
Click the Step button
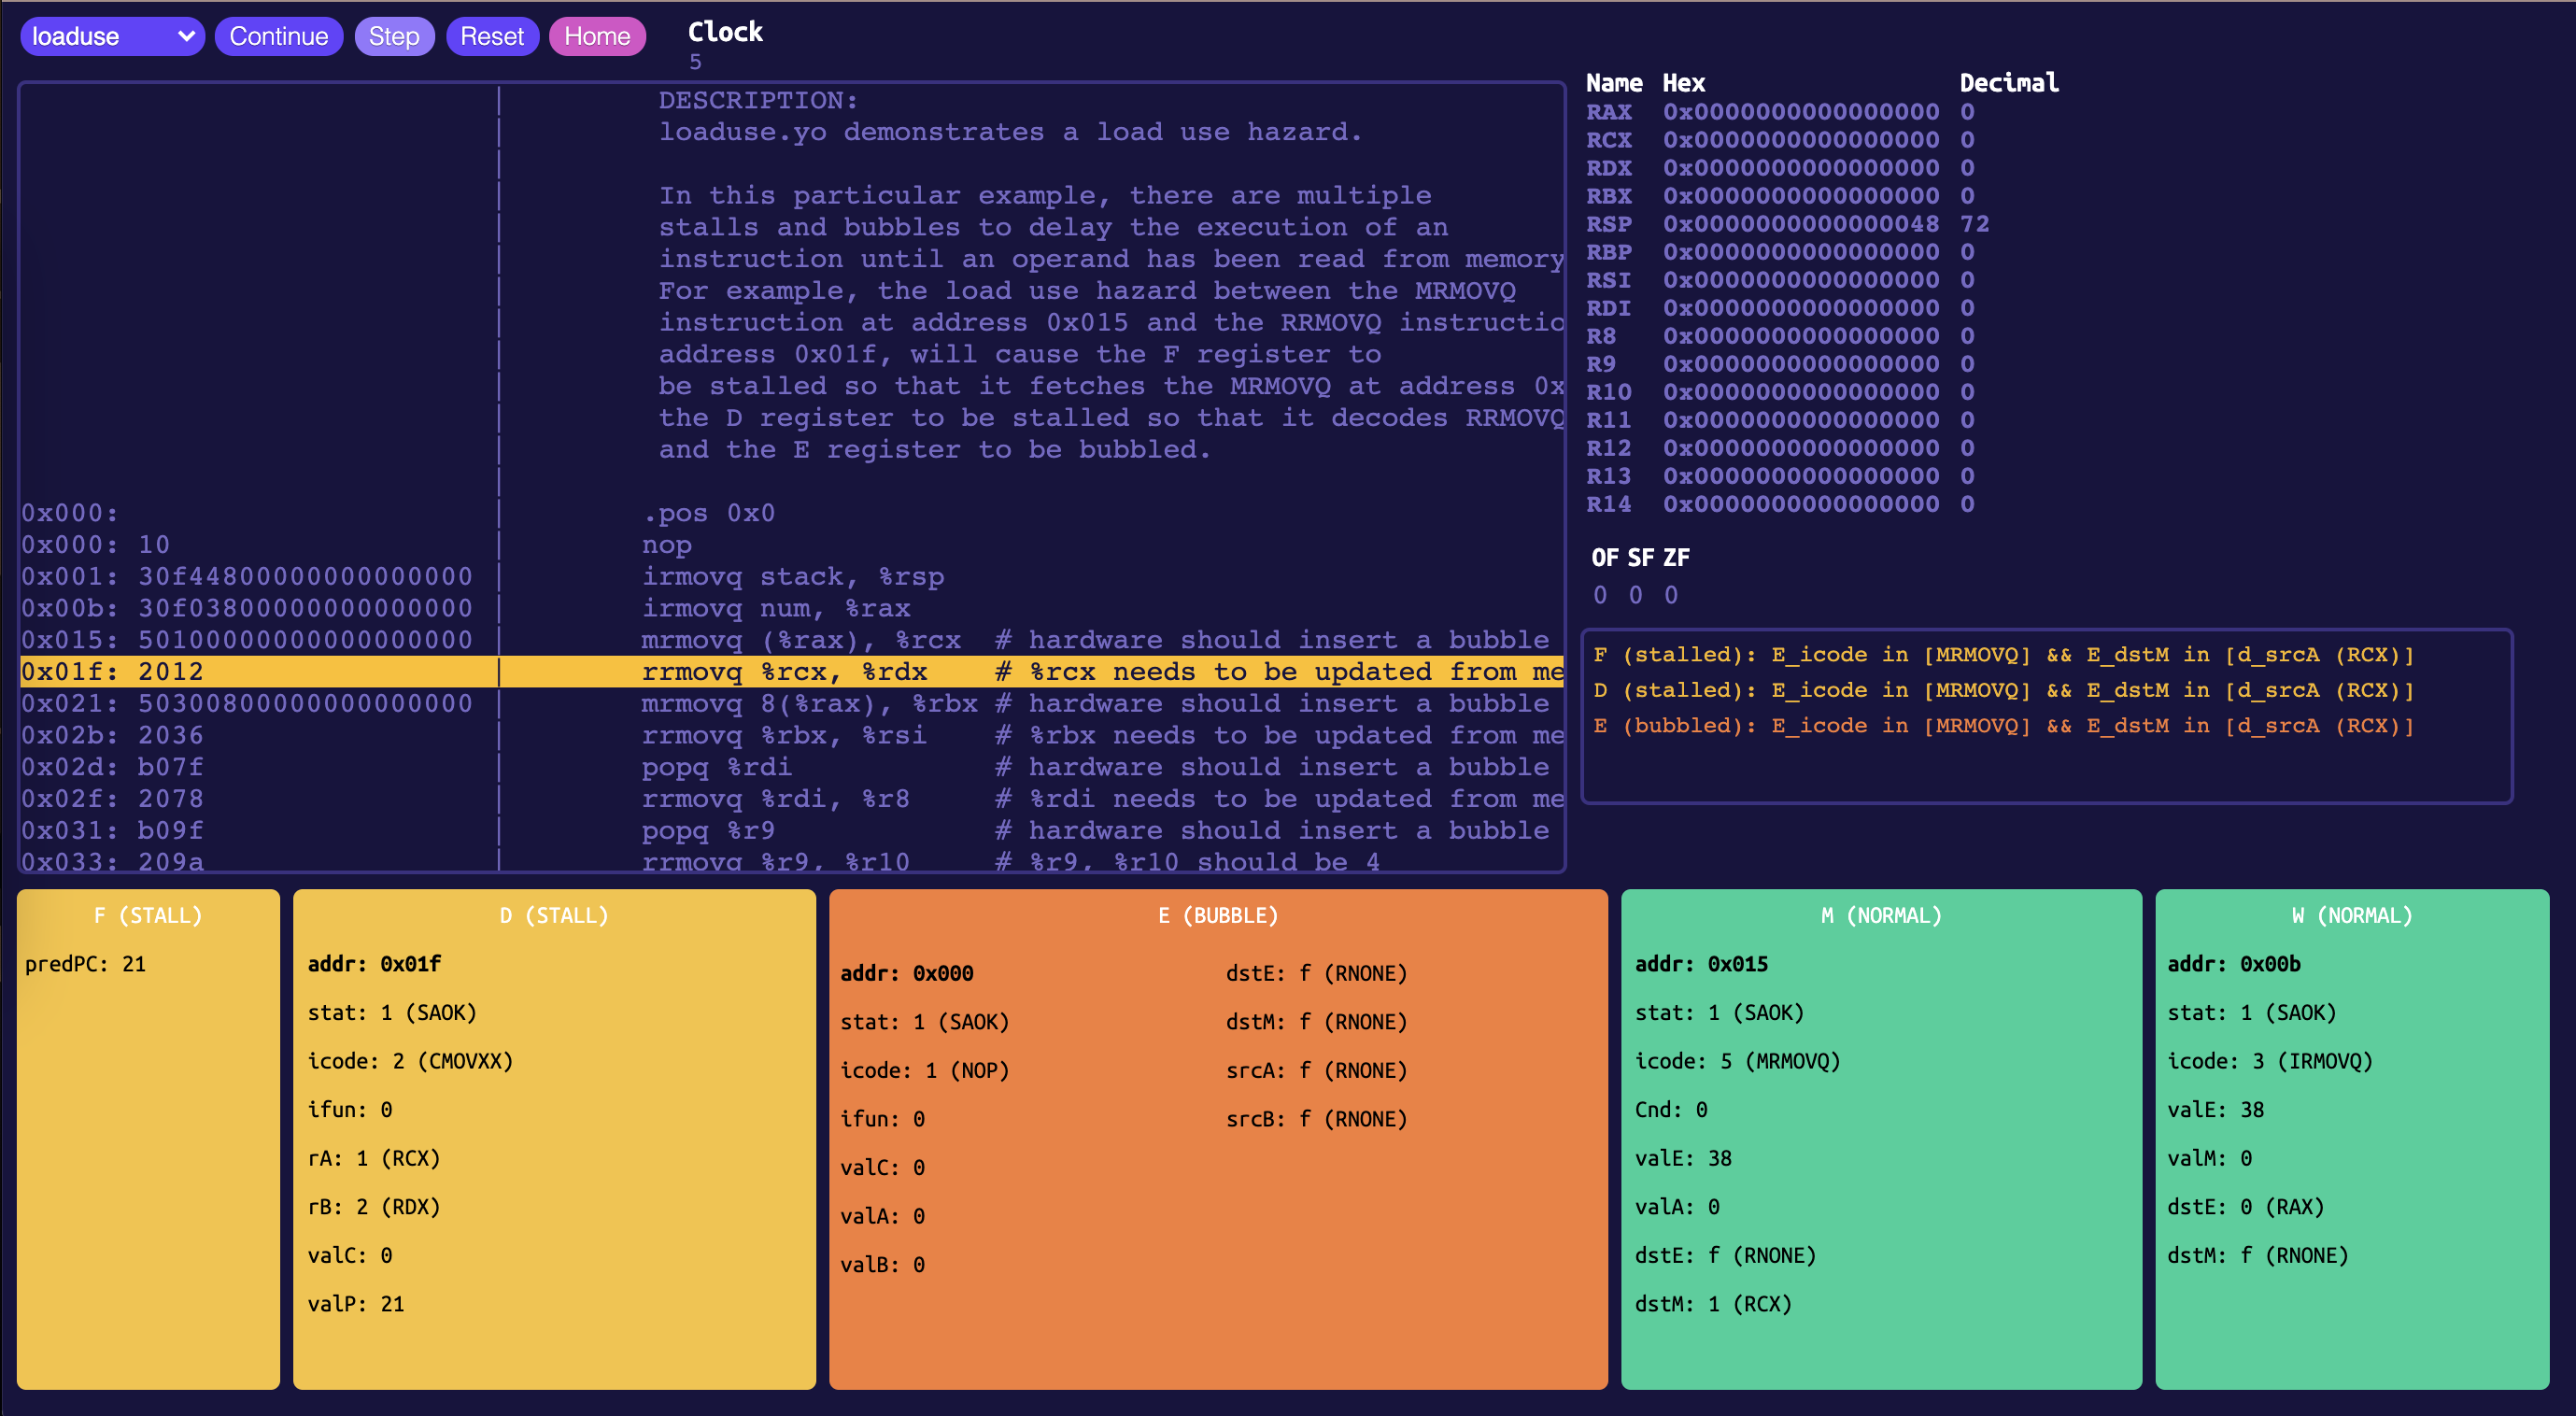(x=394, y=36)
